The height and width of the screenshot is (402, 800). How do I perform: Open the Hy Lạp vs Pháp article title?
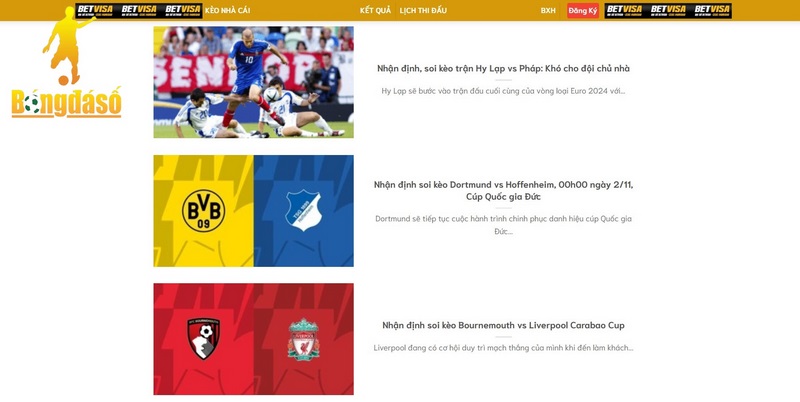point(504,68)
